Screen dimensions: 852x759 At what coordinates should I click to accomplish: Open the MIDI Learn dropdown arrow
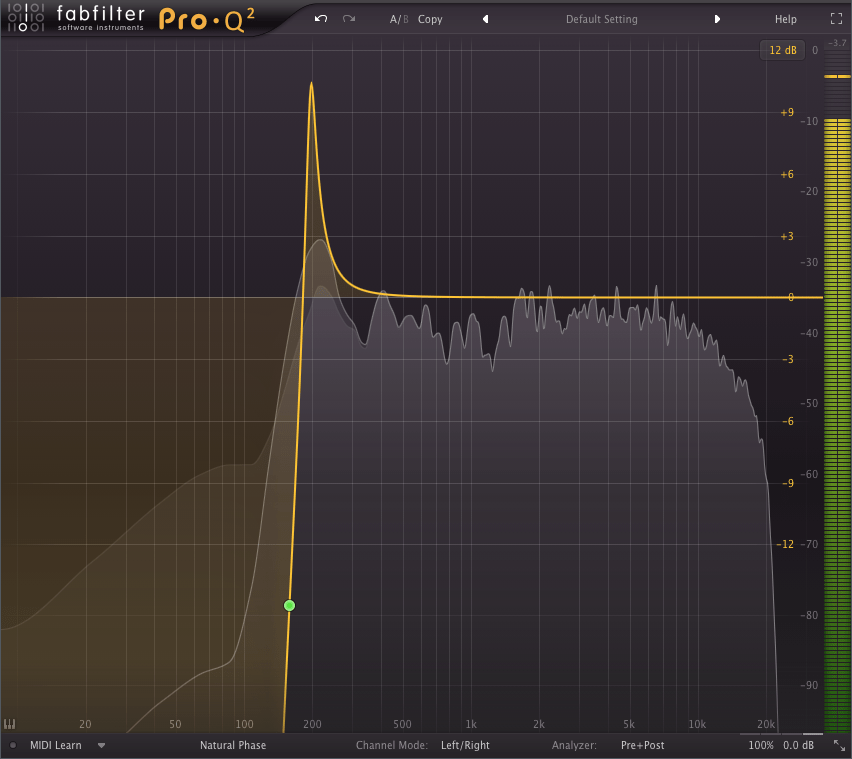point(101,745)
